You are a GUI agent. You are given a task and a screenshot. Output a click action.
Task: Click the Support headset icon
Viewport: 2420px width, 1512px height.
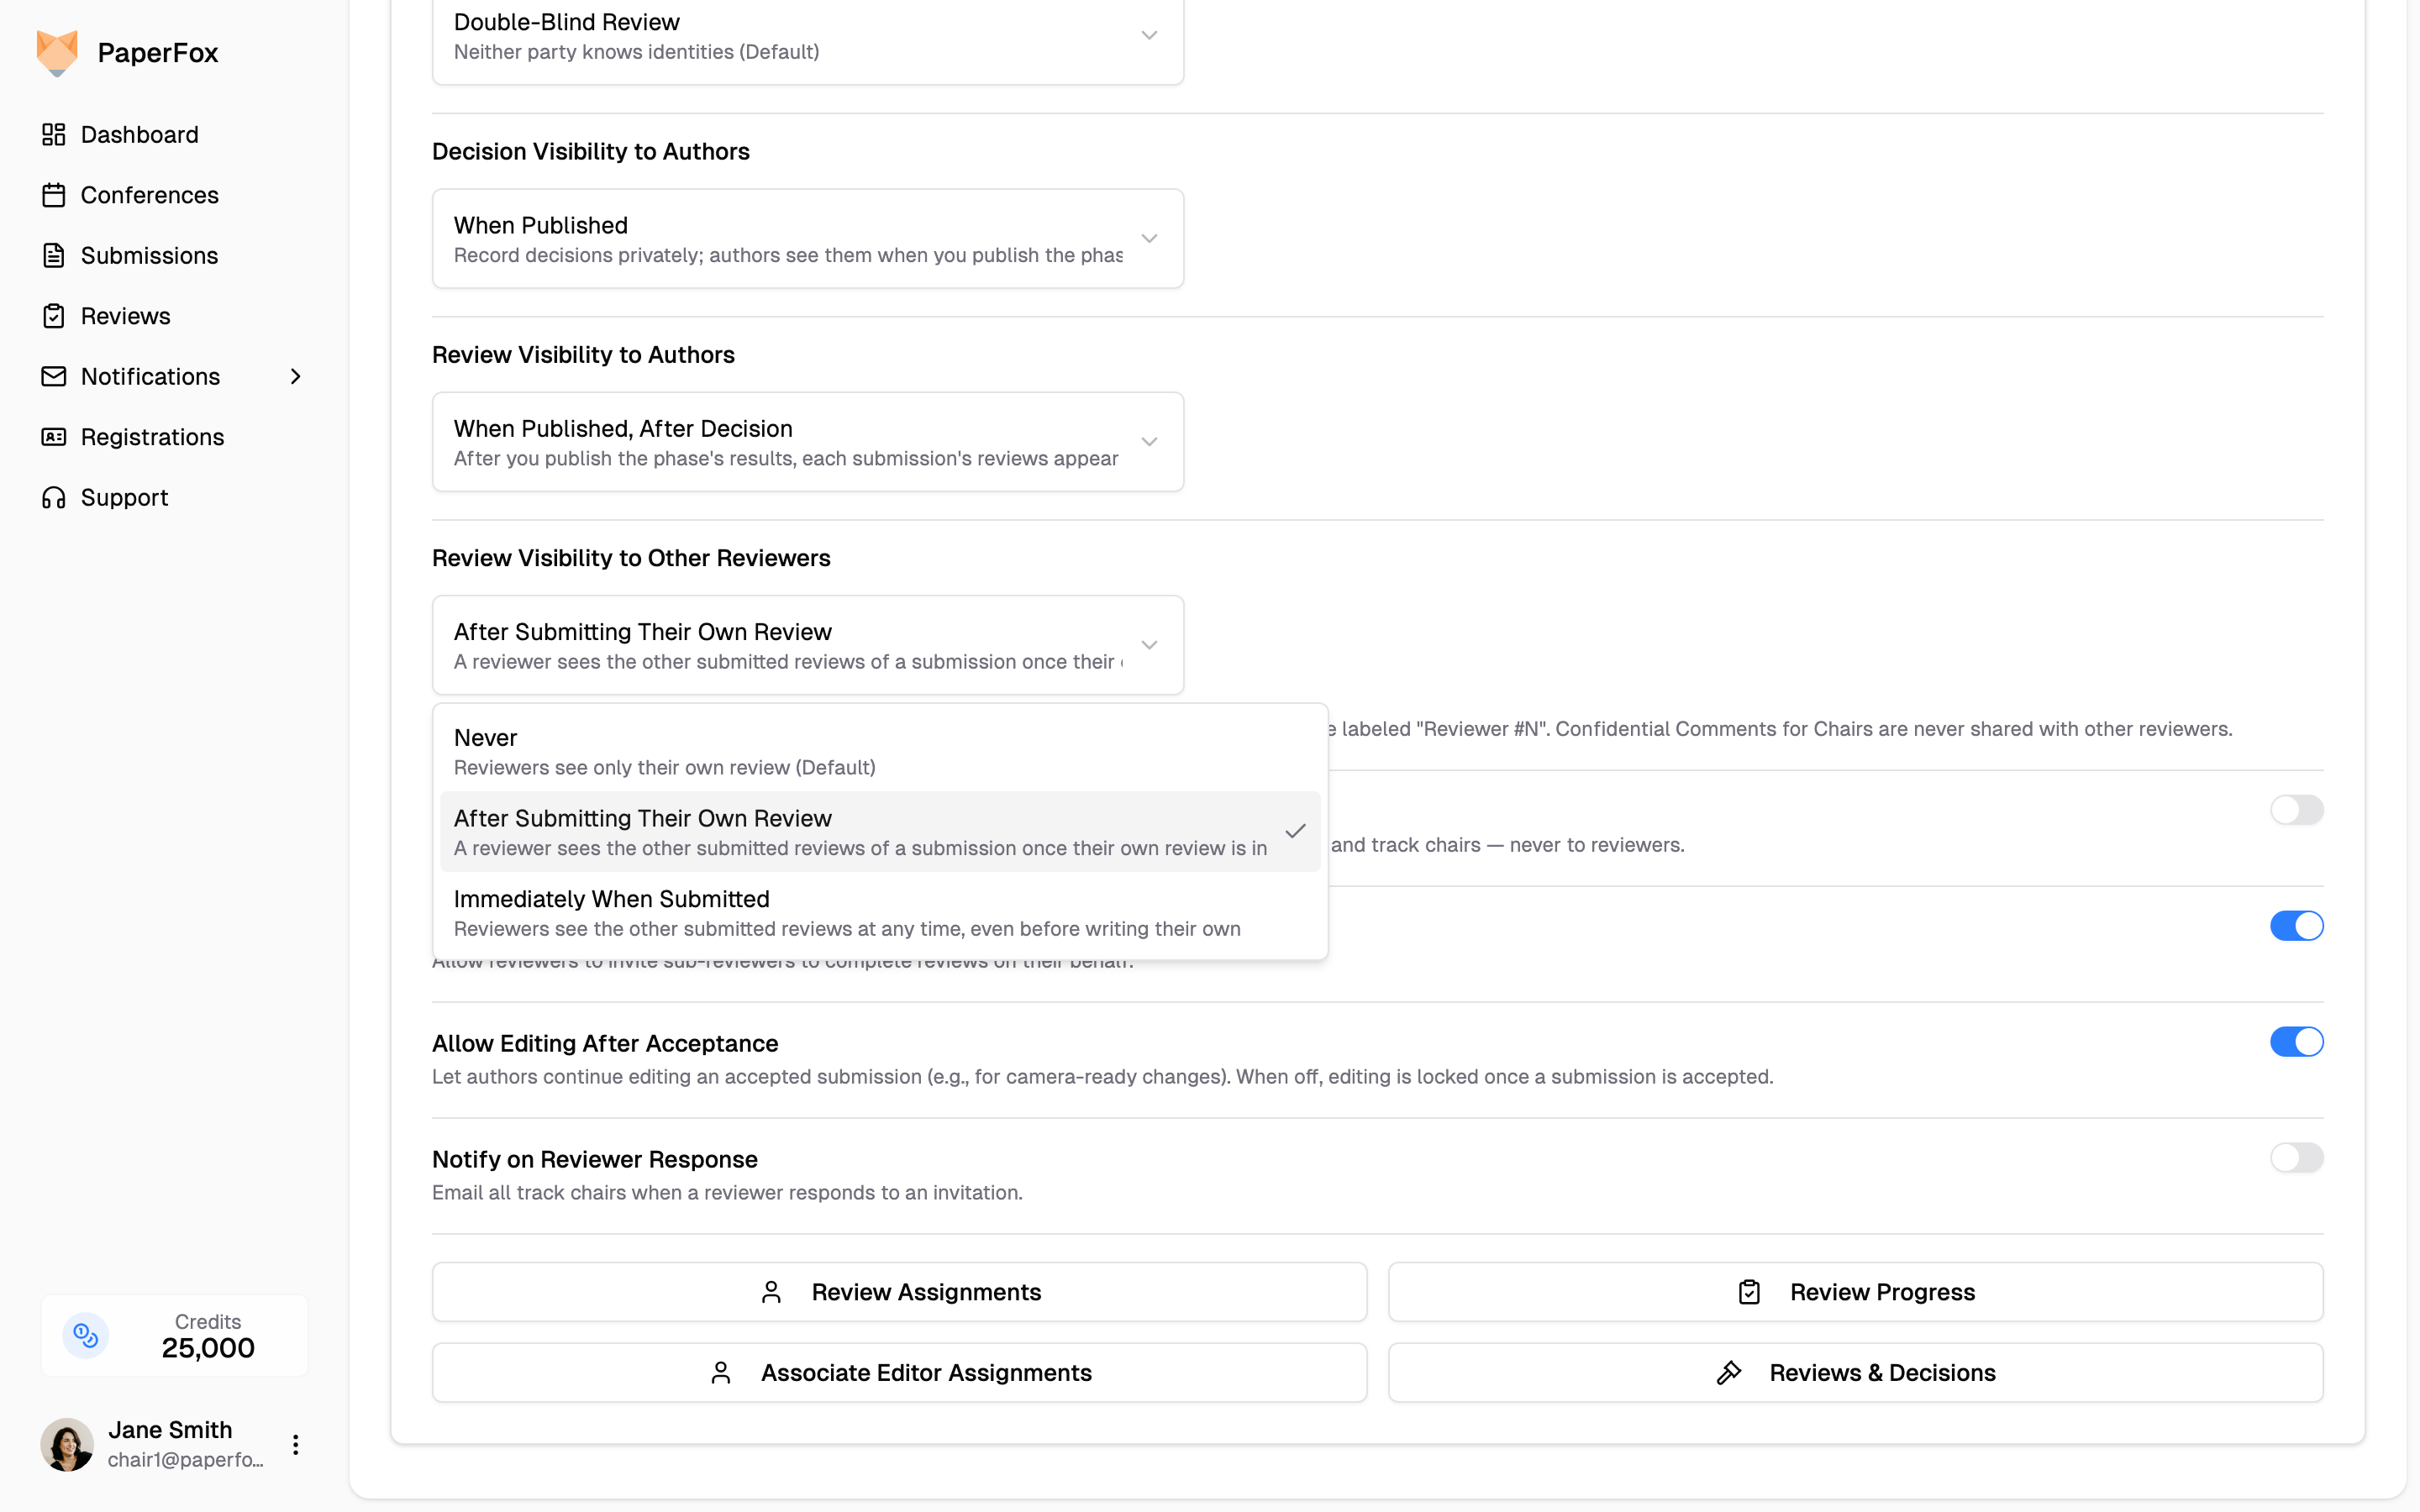click(x=54, y=498)
